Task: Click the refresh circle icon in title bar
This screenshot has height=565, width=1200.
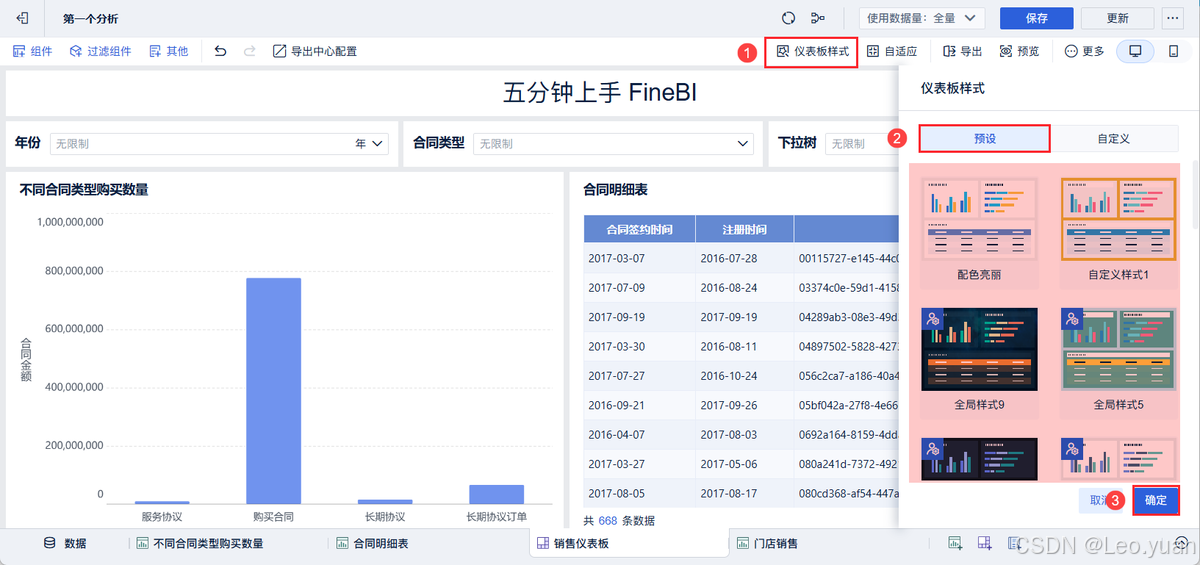Action: [788, 18]
